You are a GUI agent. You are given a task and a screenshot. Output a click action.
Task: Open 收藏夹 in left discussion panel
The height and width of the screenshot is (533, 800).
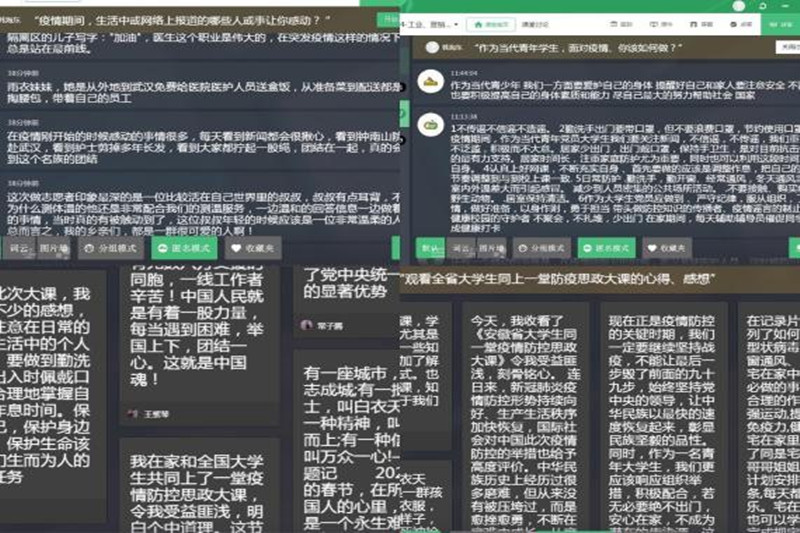point(253,248)
